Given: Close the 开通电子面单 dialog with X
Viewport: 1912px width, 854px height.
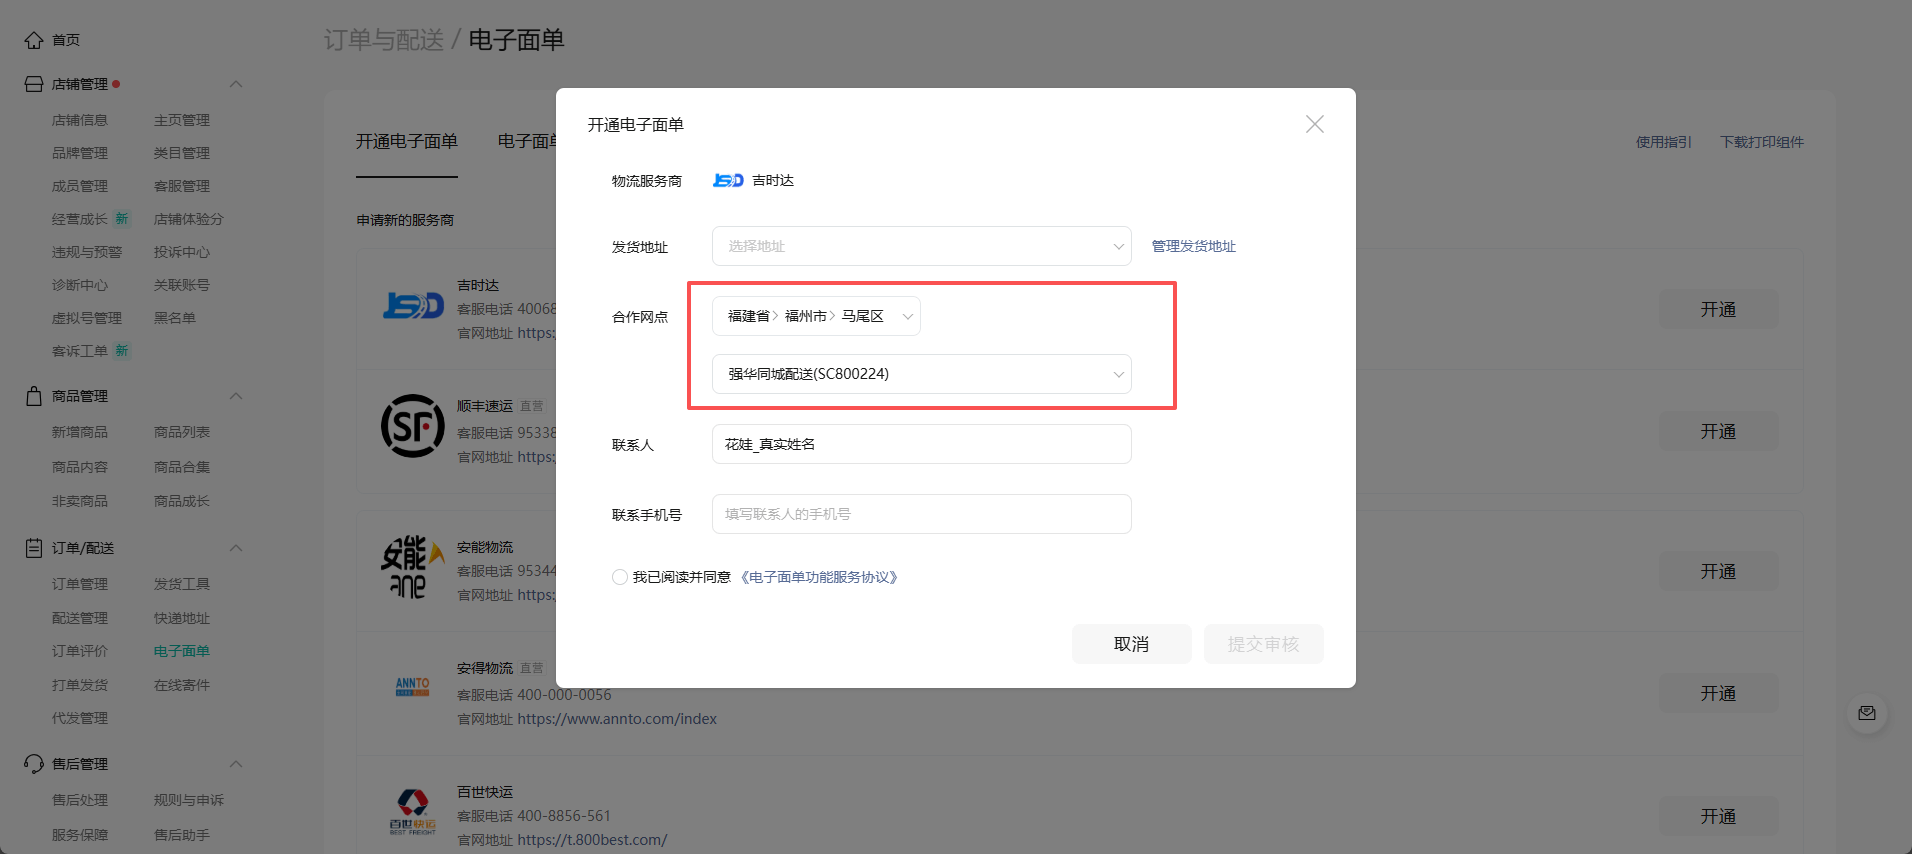Looking at the screenshot, I should [x=1314, y=124].
